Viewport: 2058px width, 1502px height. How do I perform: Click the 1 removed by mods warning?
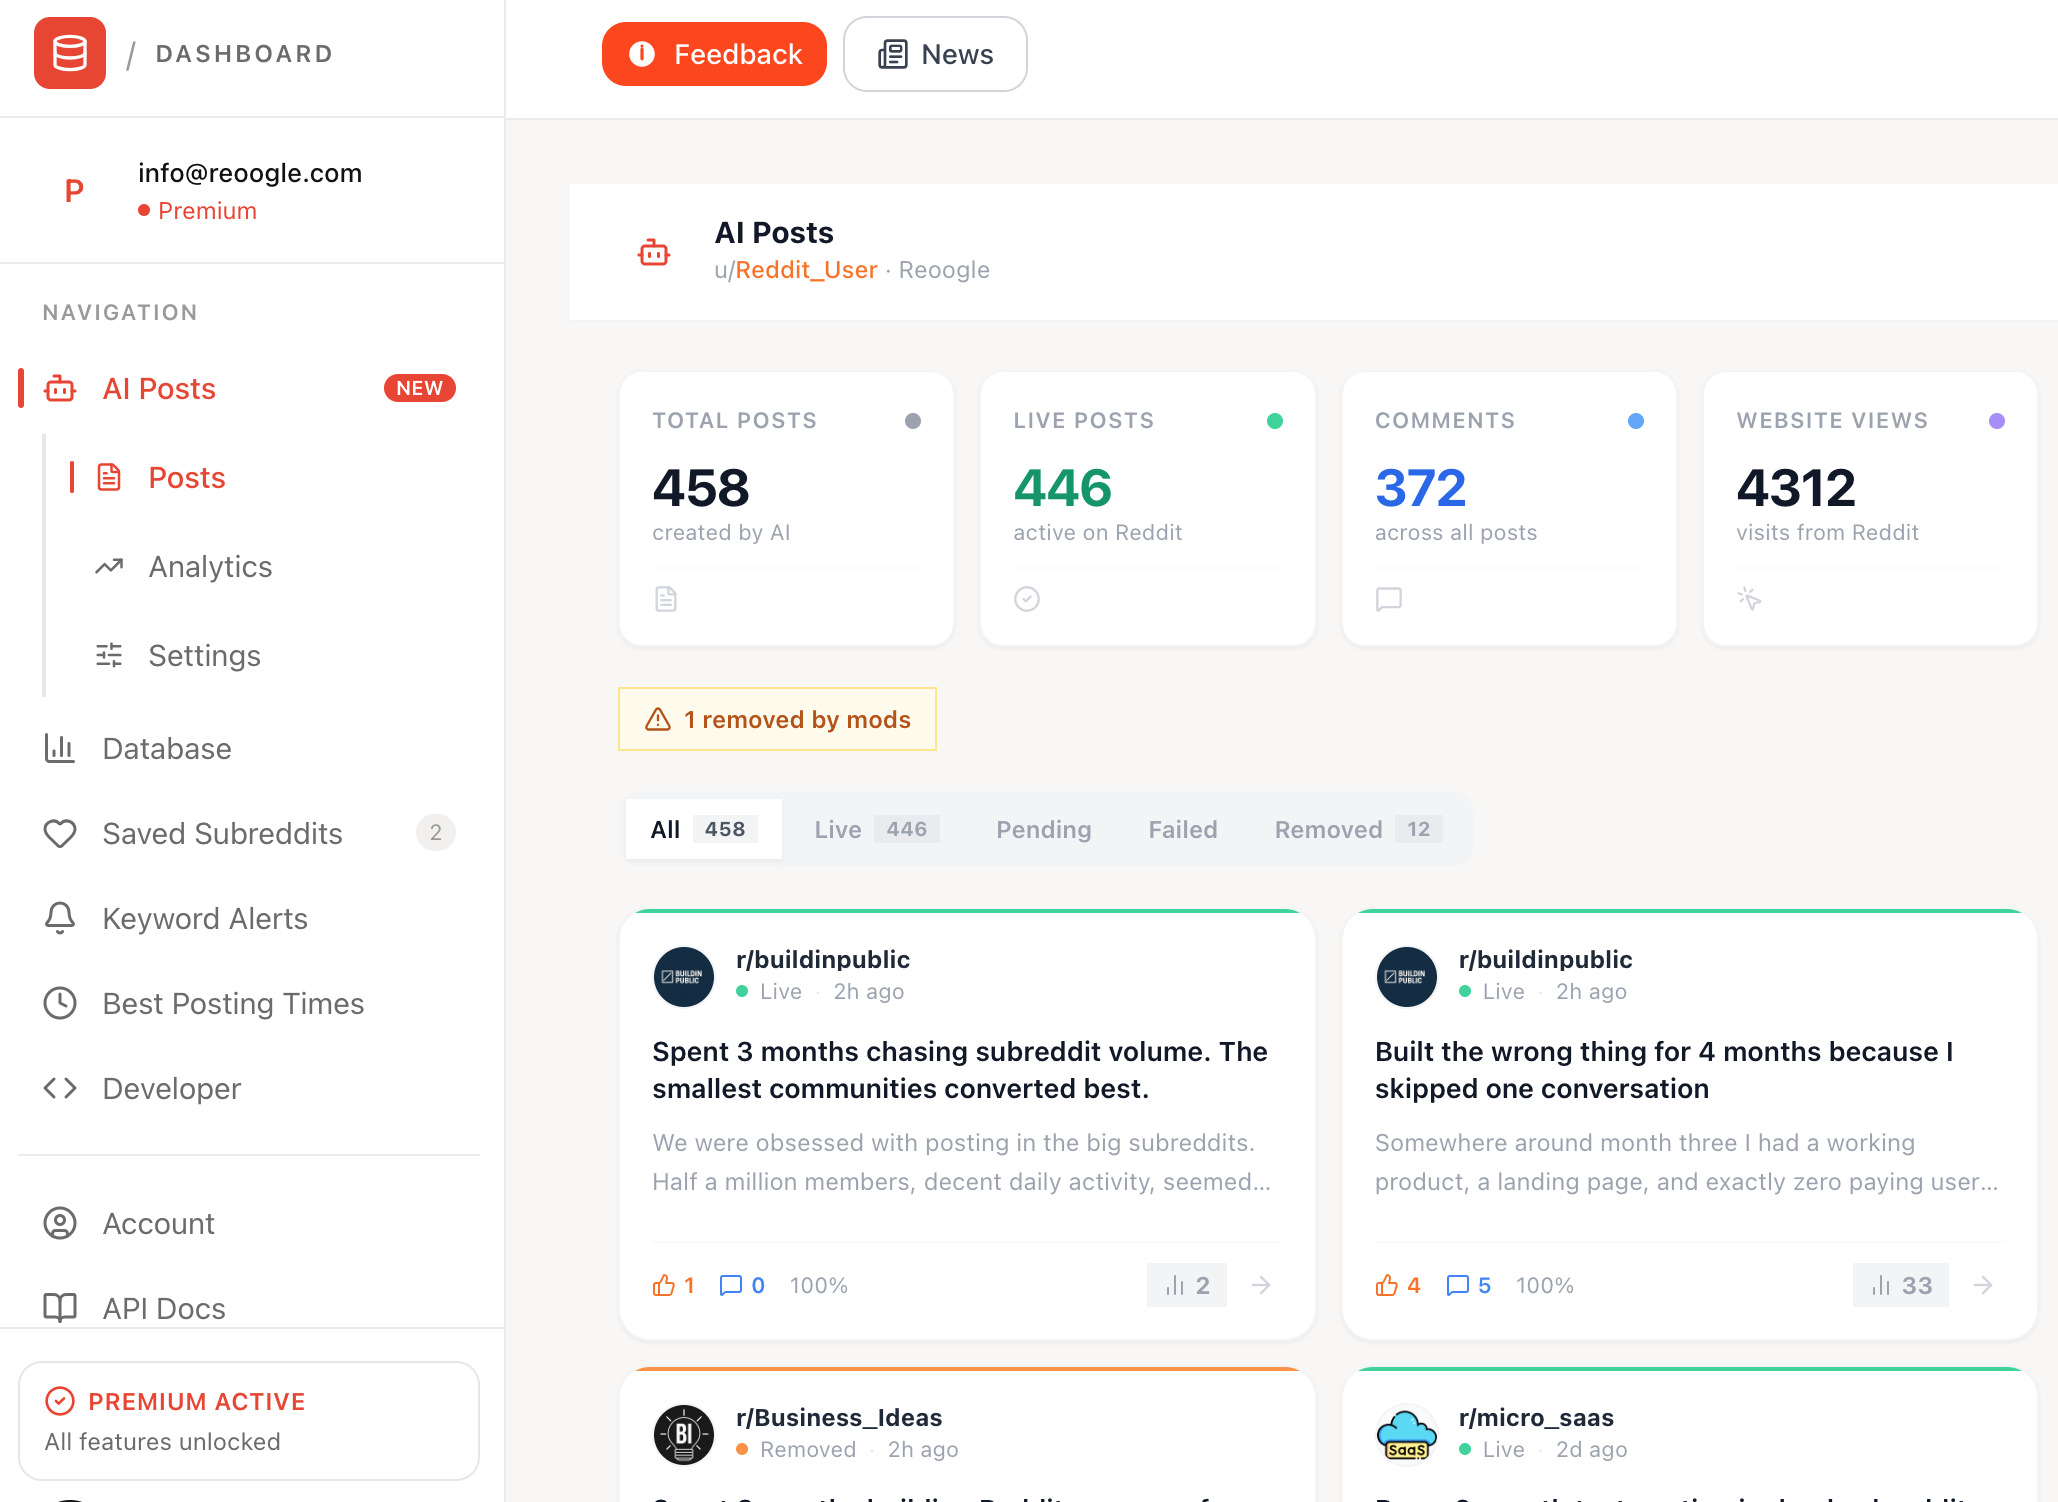pos(777,719)
